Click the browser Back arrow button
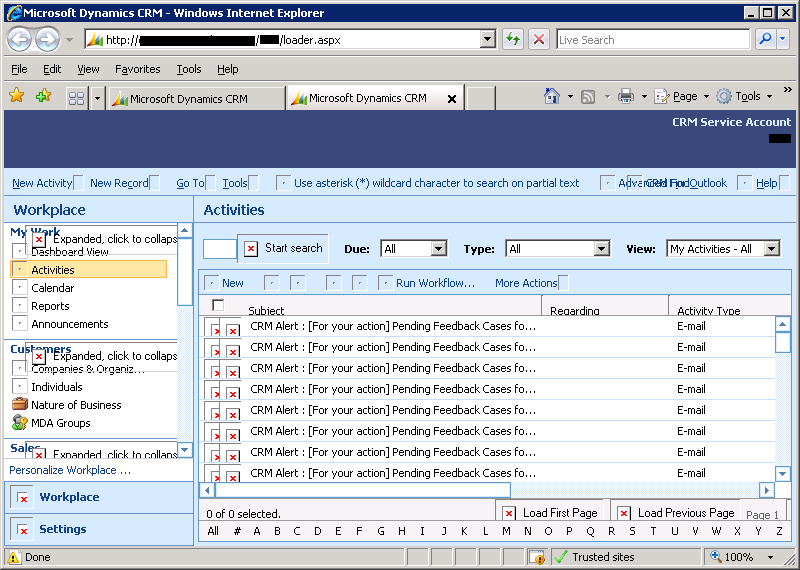The height and width of the screenshot is (570, 800). pyautogui.click(x=20, y=39)
